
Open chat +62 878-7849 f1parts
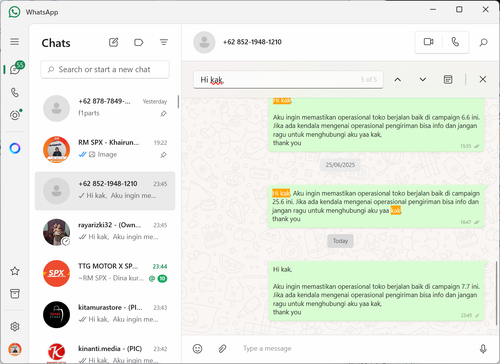[x=105, y=108]
